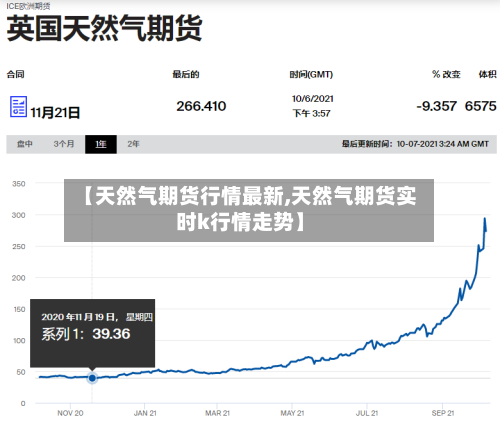Click the percent change value -9.357

click(436, 106)
